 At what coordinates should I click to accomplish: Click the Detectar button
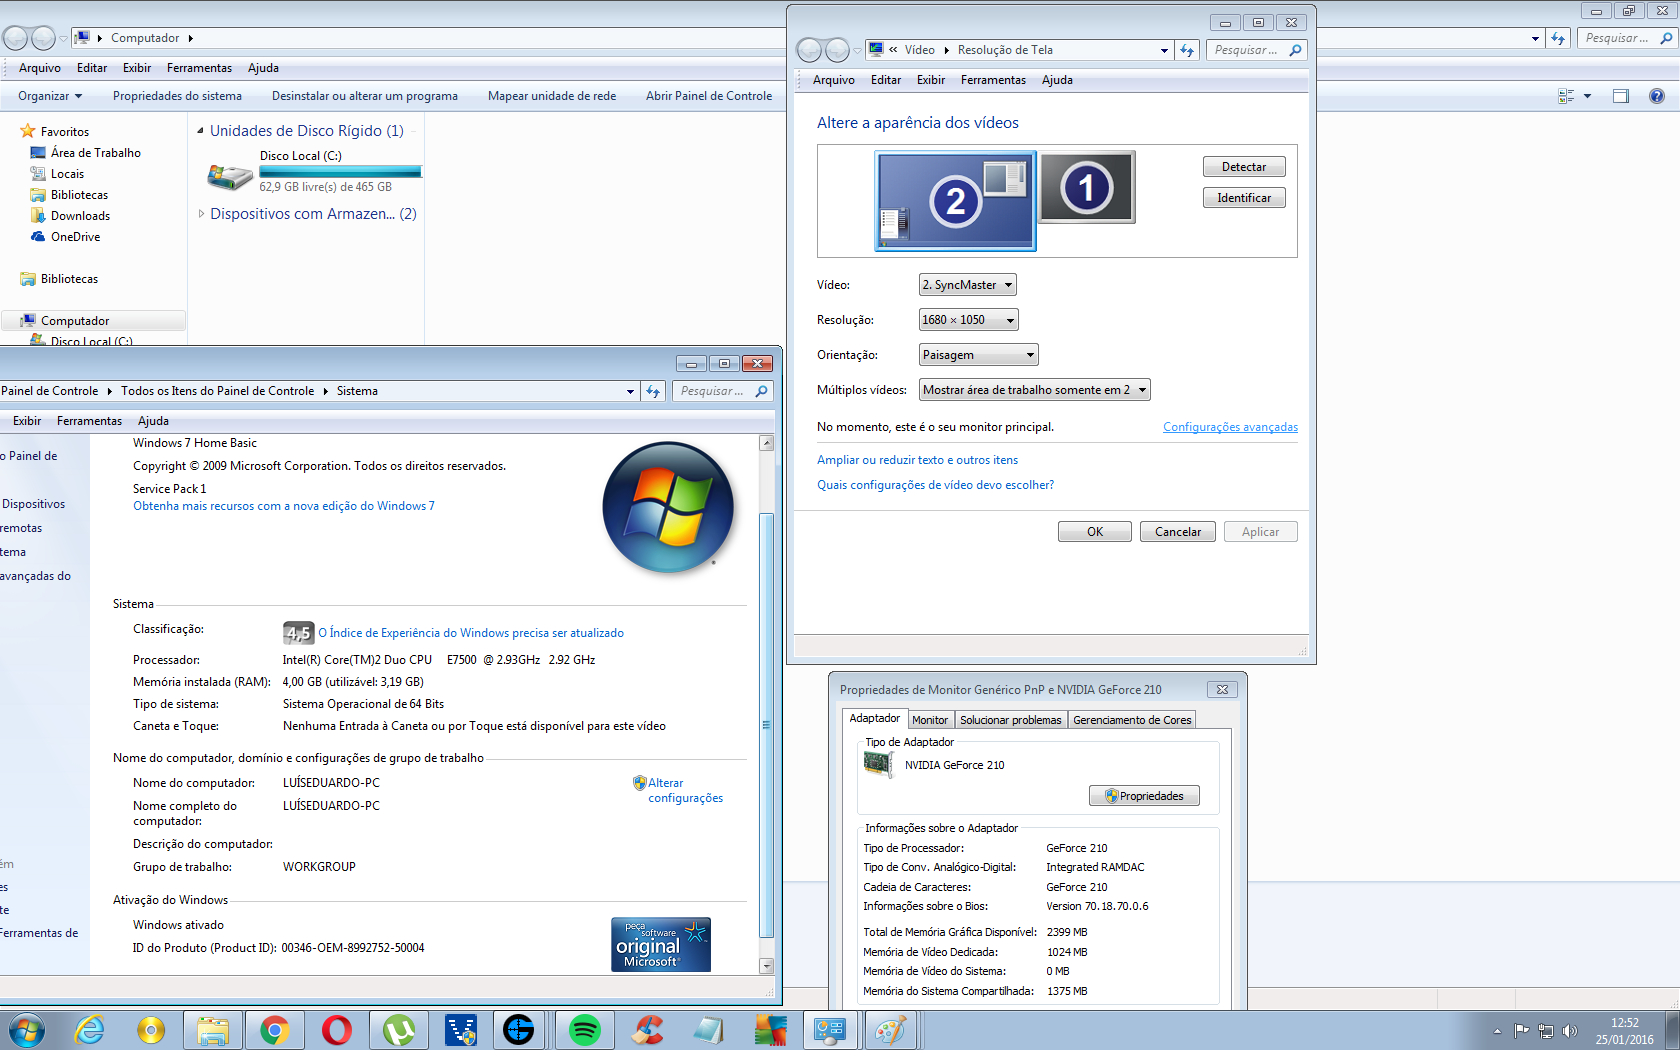pos(1244,167)
